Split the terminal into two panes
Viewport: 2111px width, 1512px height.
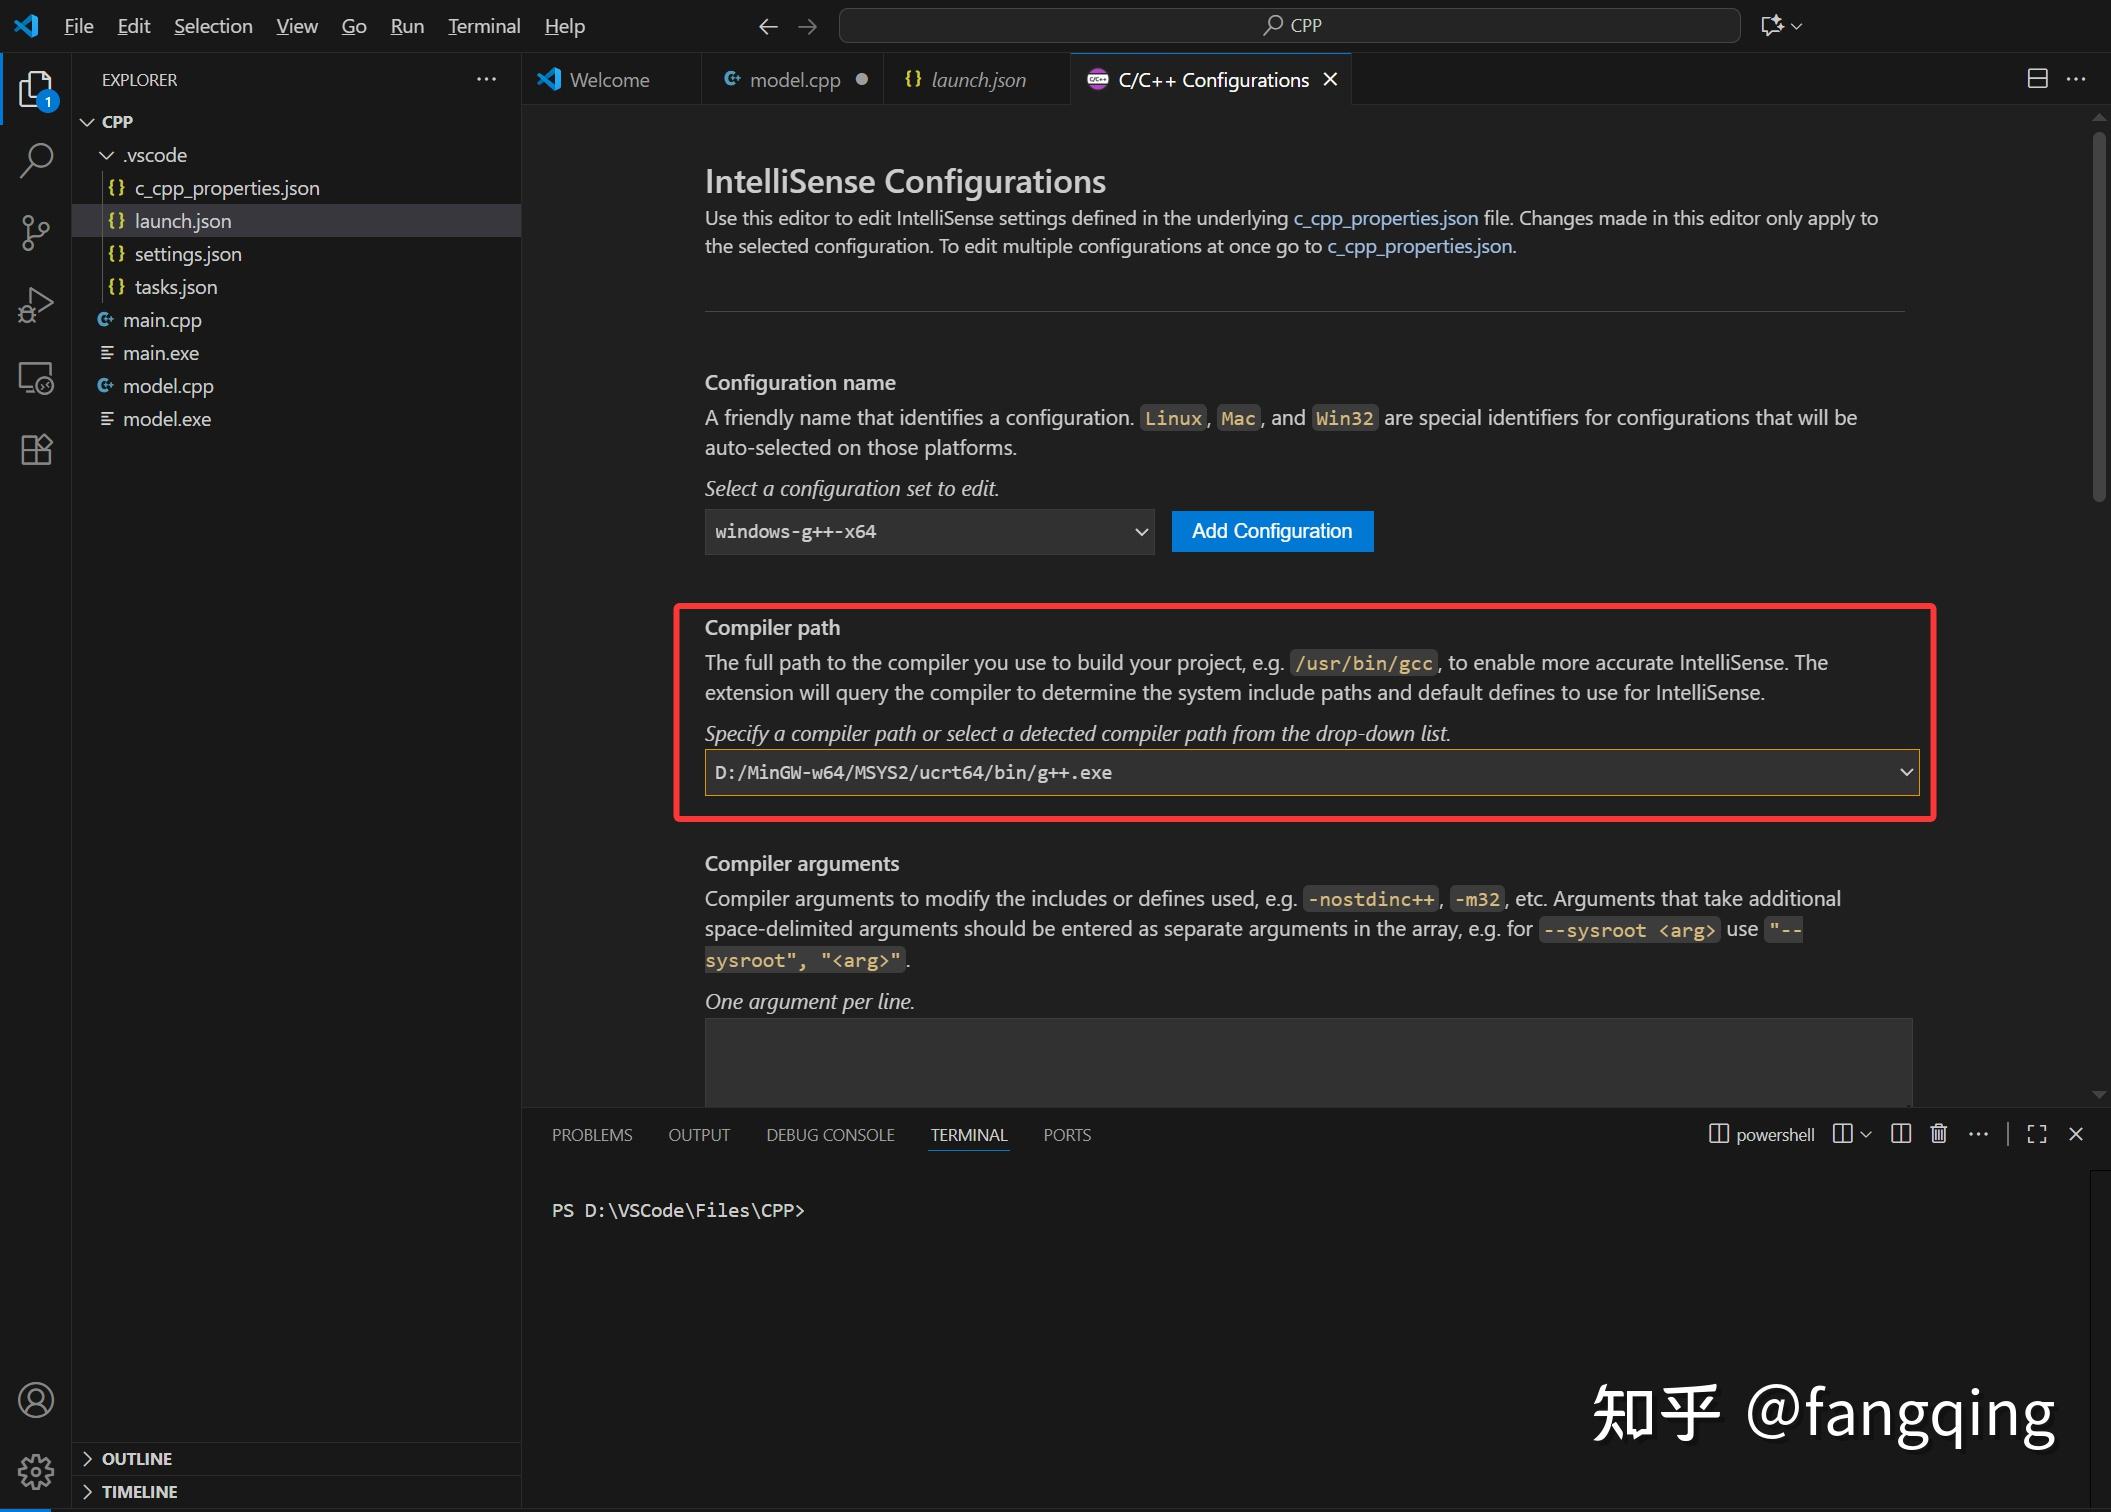click(x=1899, y=1133)
